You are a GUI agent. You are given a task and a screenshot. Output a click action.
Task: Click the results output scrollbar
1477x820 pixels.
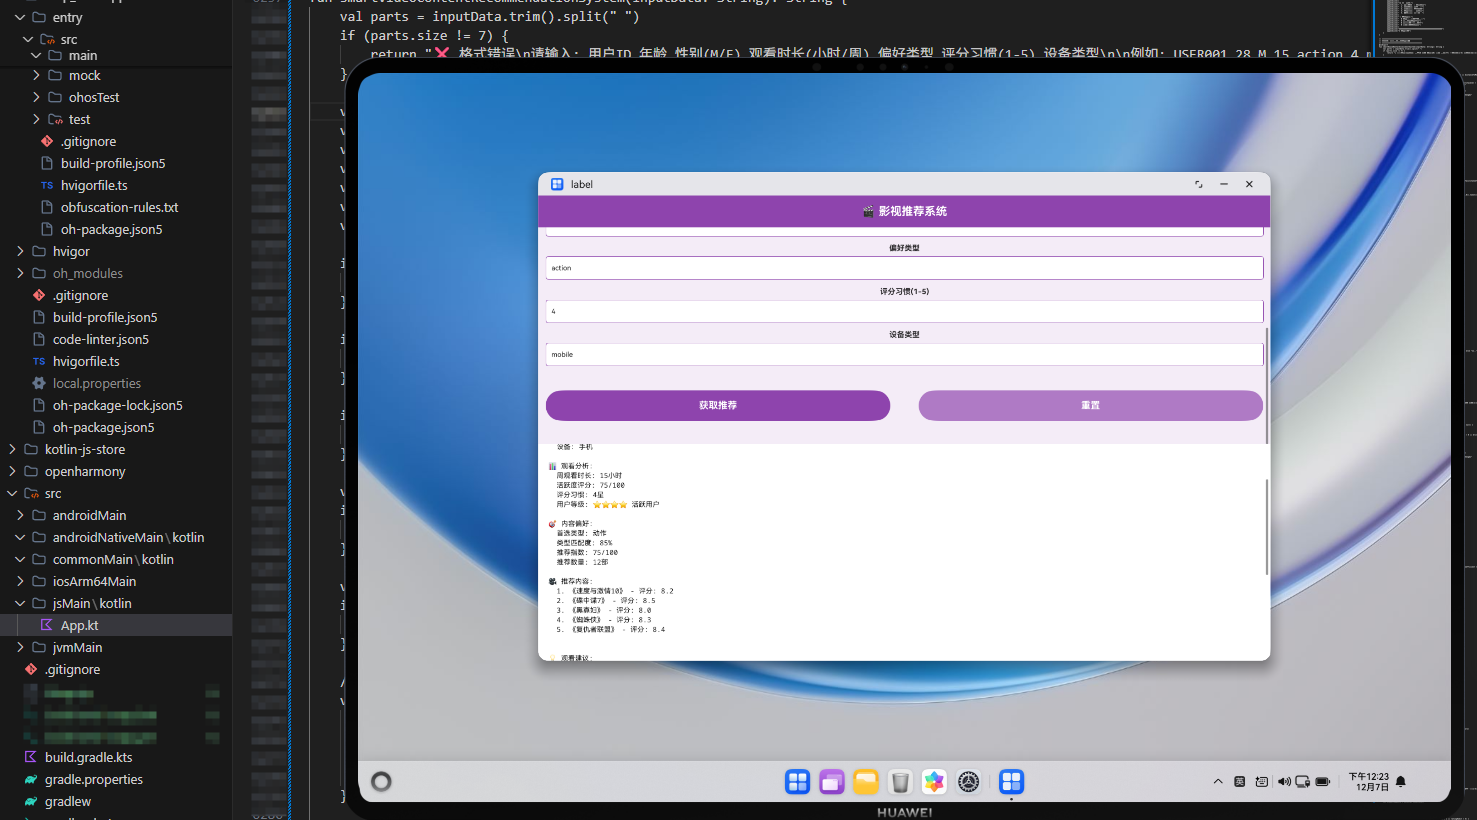point(1267,527)
